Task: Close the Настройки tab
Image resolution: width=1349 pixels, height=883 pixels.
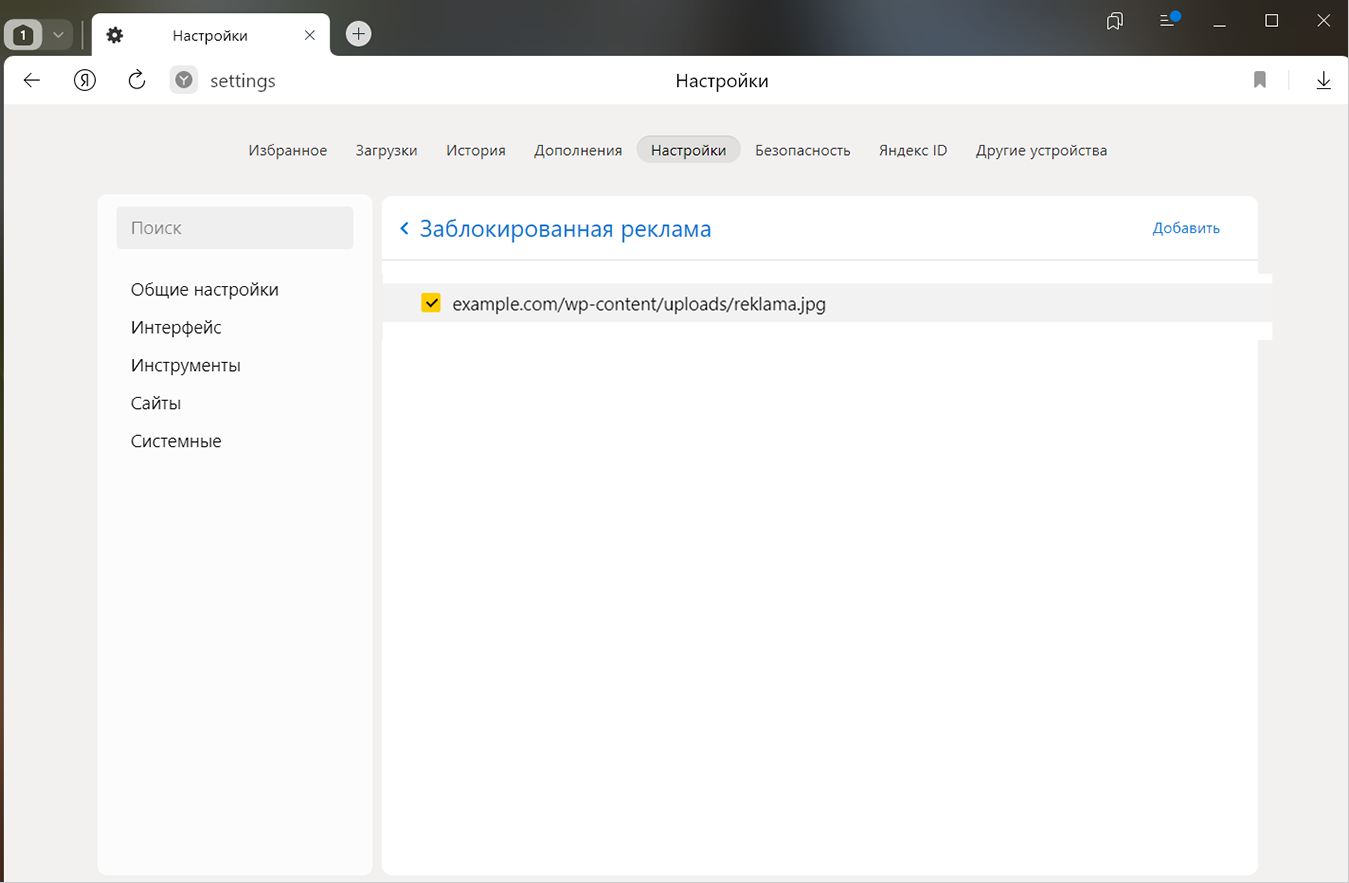Action: [x=310, y=35]
